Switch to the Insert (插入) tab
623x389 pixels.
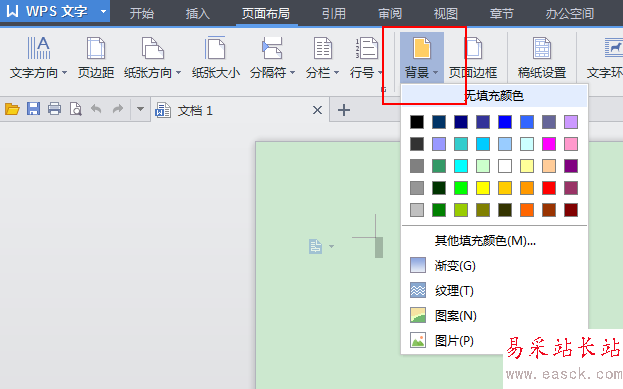pyautogui.click(x=197, y=14)
